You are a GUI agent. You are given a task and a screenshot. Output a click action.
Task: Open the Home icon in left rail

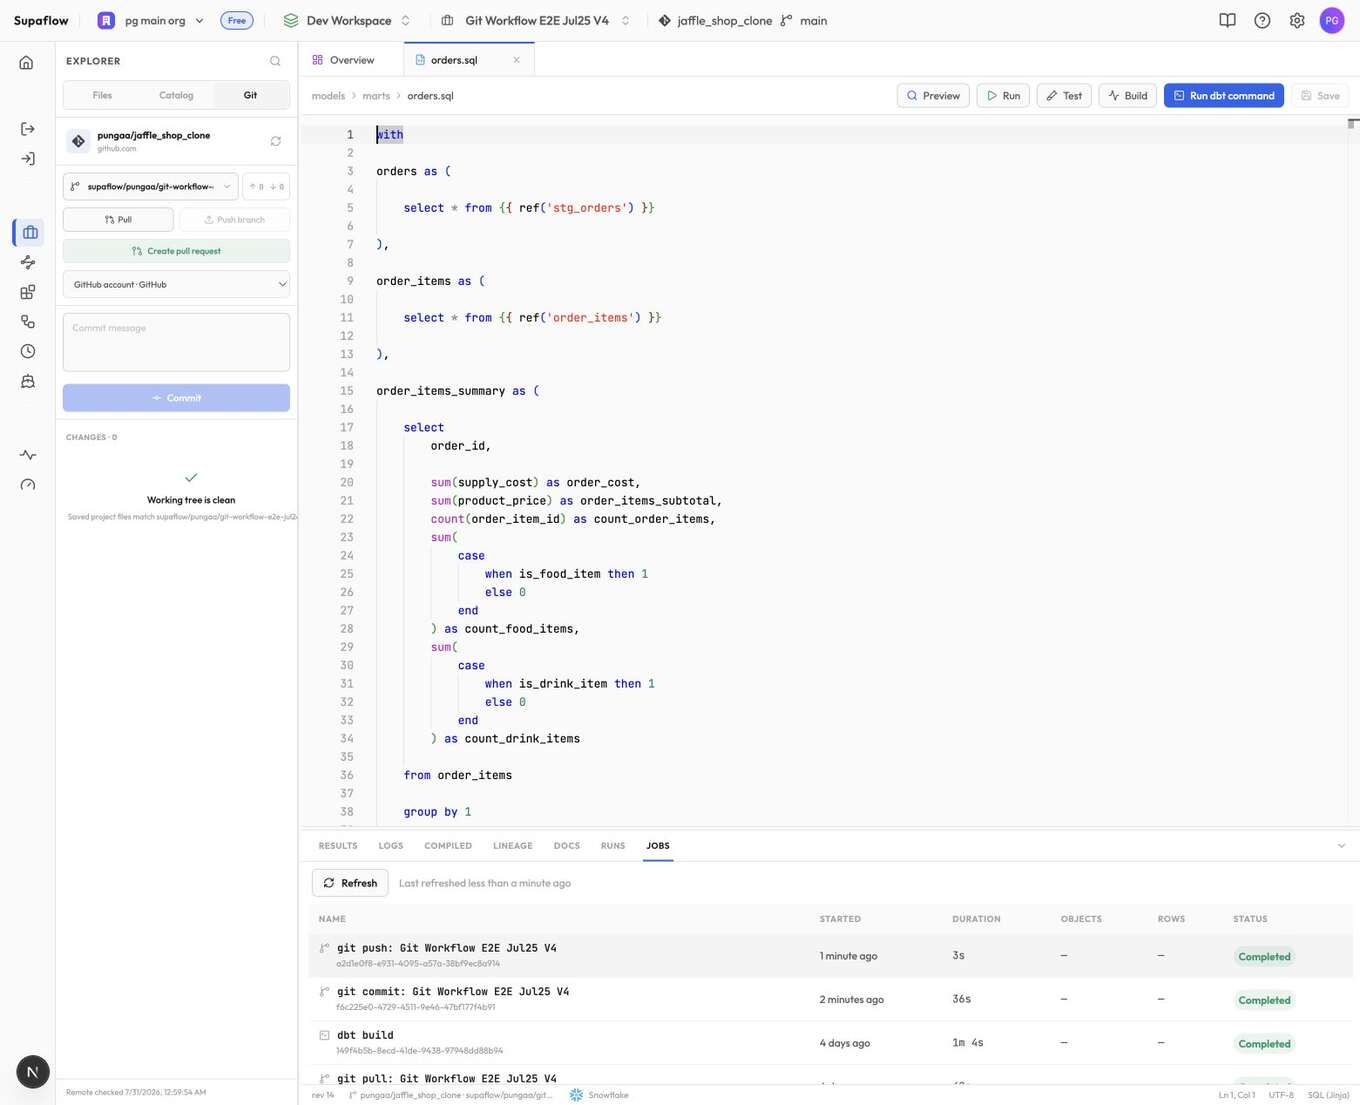[x=27, y=62]
